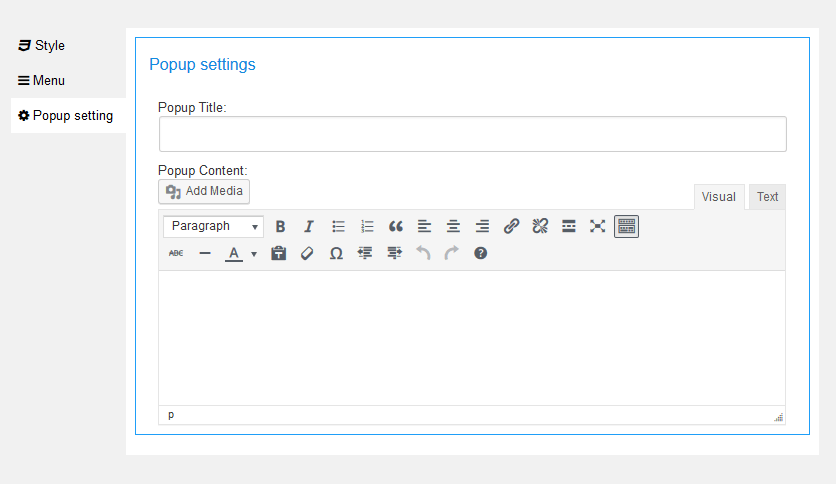Screen dimensions: 836x484
Task: Decrease indent of paragraph
Action: click(365, 253)
